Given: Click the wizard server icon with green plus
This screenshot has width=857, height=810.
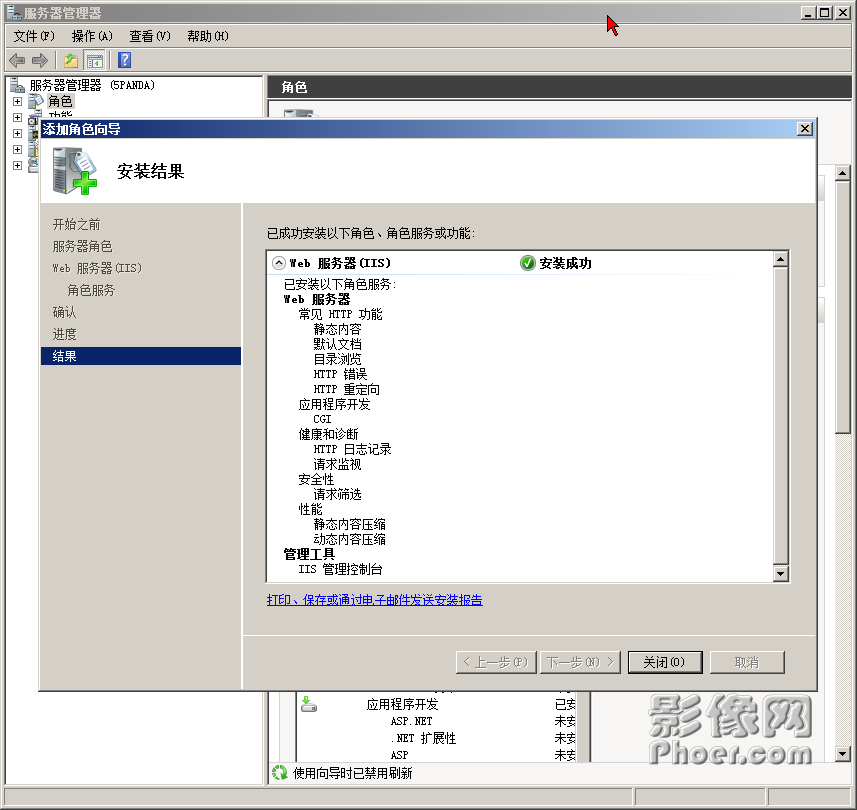Looking at the screenshot, I should [75, 171].
